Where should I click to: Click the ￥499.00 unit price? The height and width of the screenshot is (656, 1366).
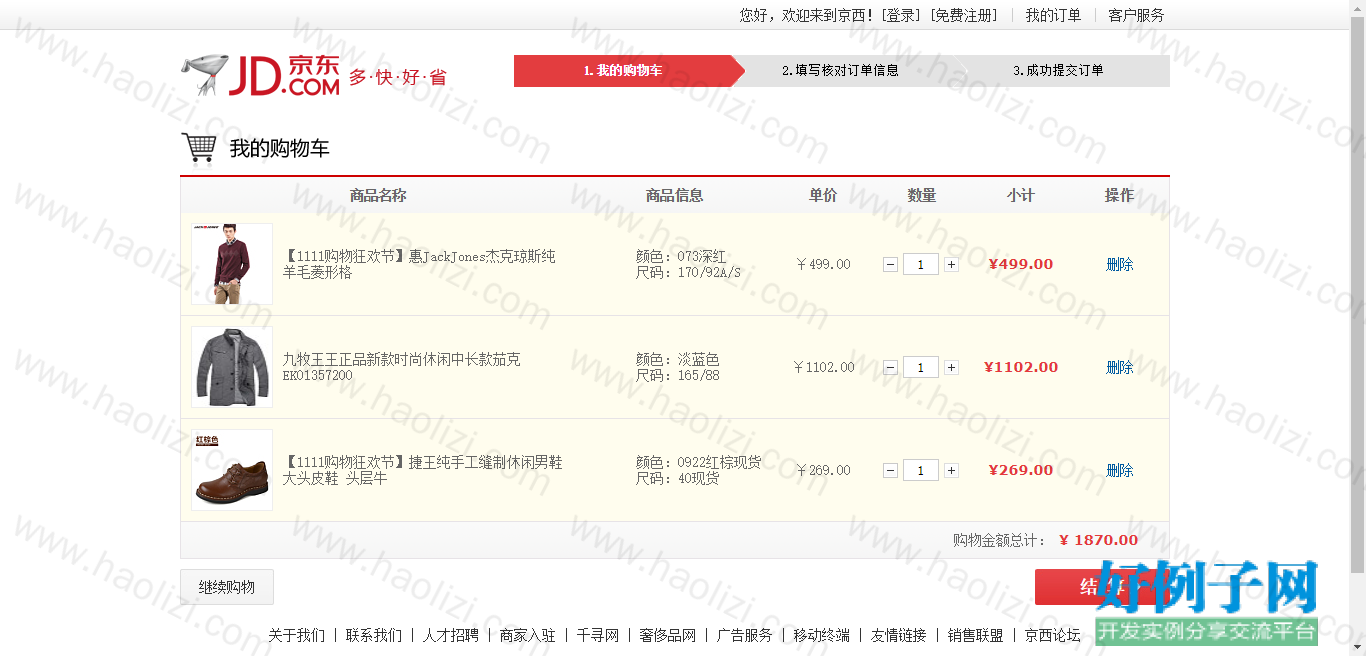tap(823, 265)
